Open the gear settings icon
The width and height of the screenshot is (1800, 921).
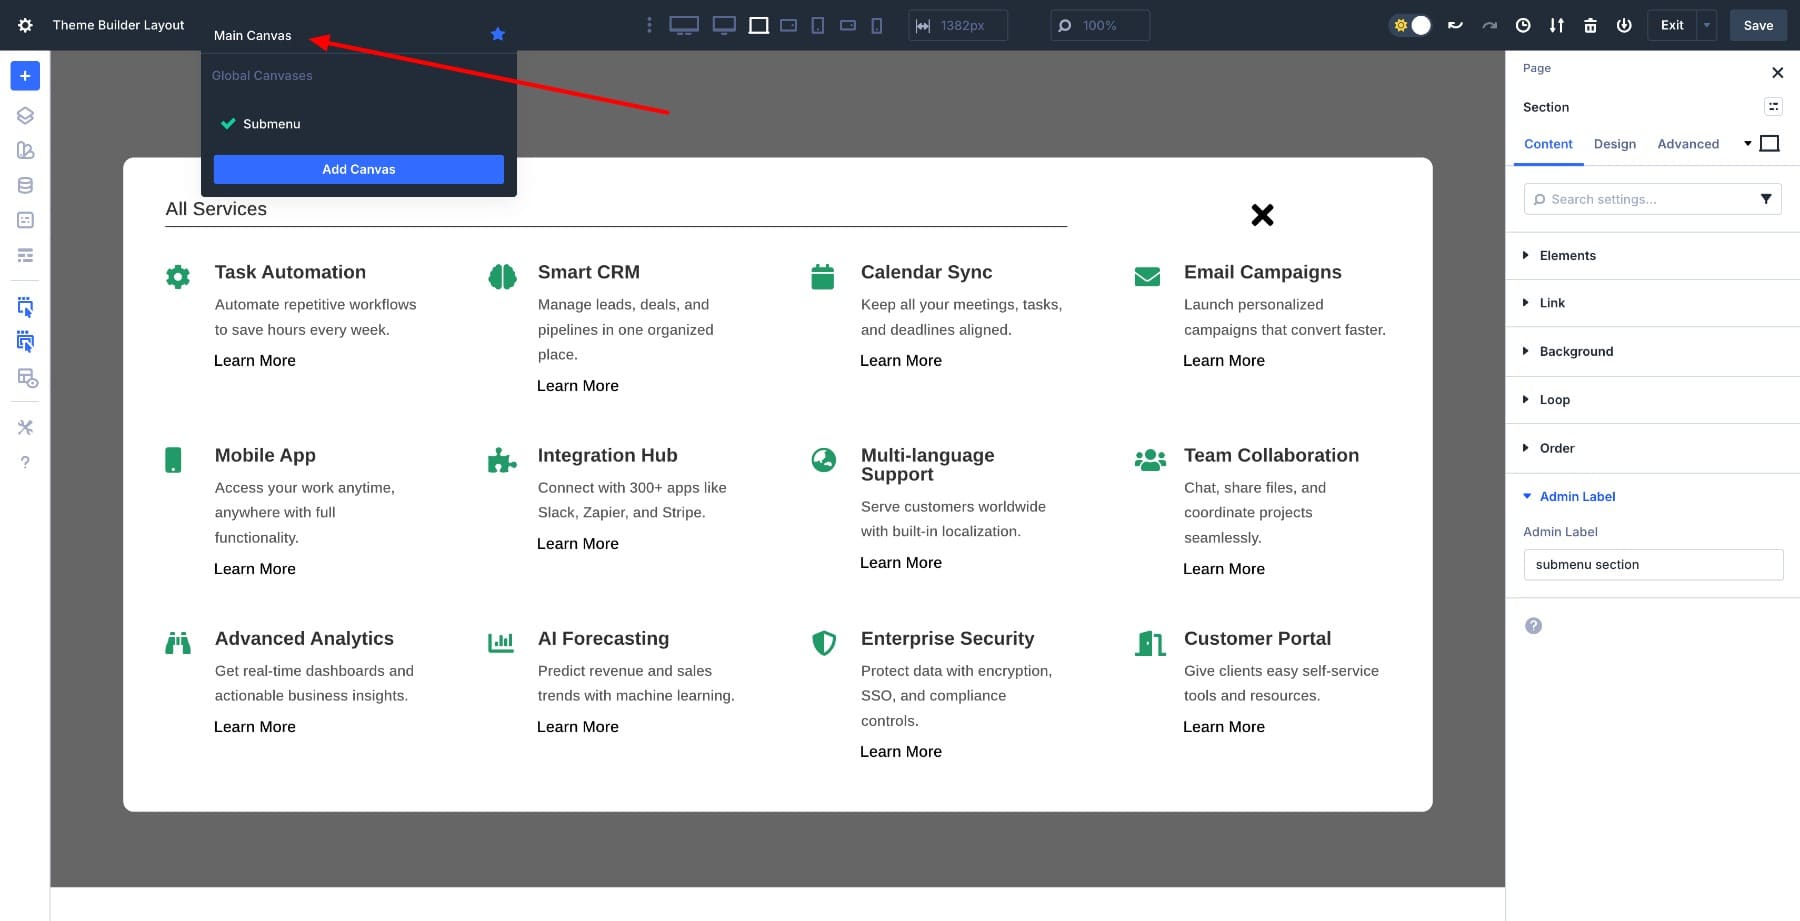[x=25, y=25]
